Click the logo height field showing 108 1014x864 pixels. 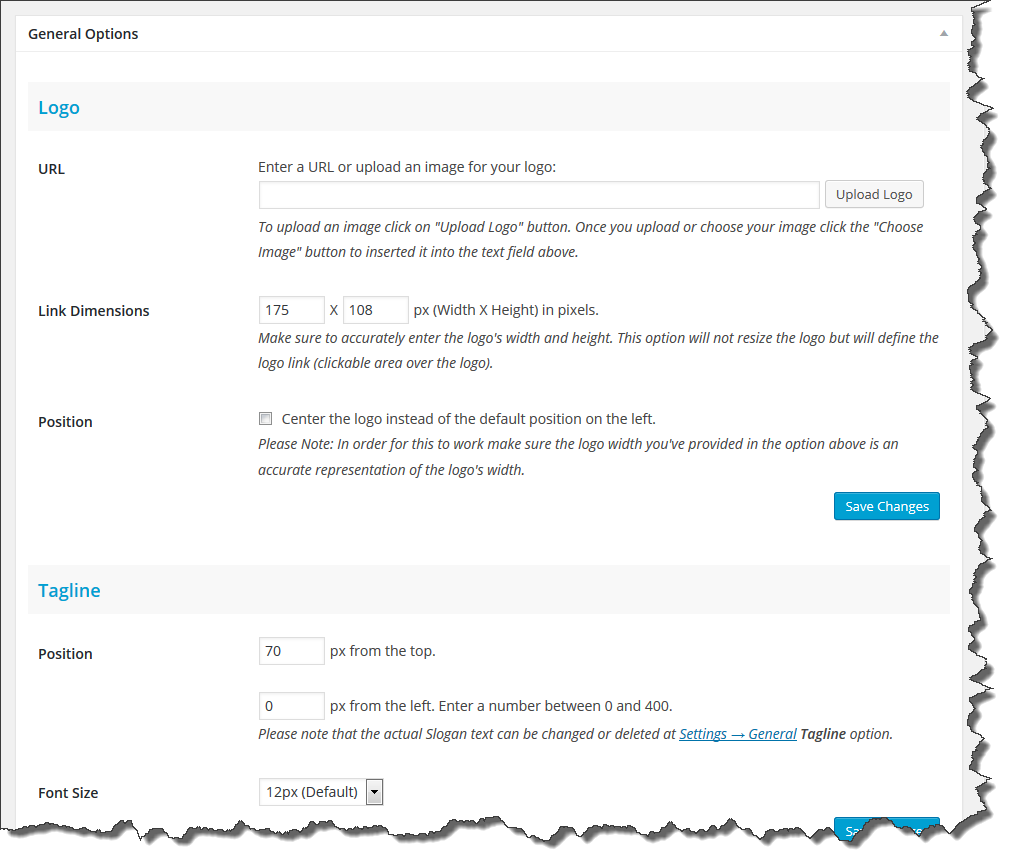pos(375,310)
